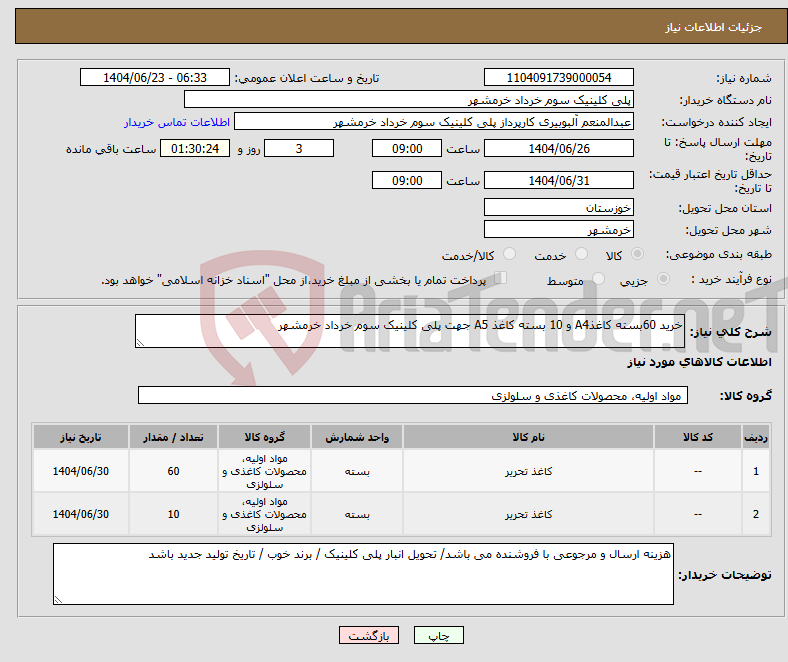788x662 pixels.
Task: Click the delivery province field خوزستان
Action: pos(559,207)
